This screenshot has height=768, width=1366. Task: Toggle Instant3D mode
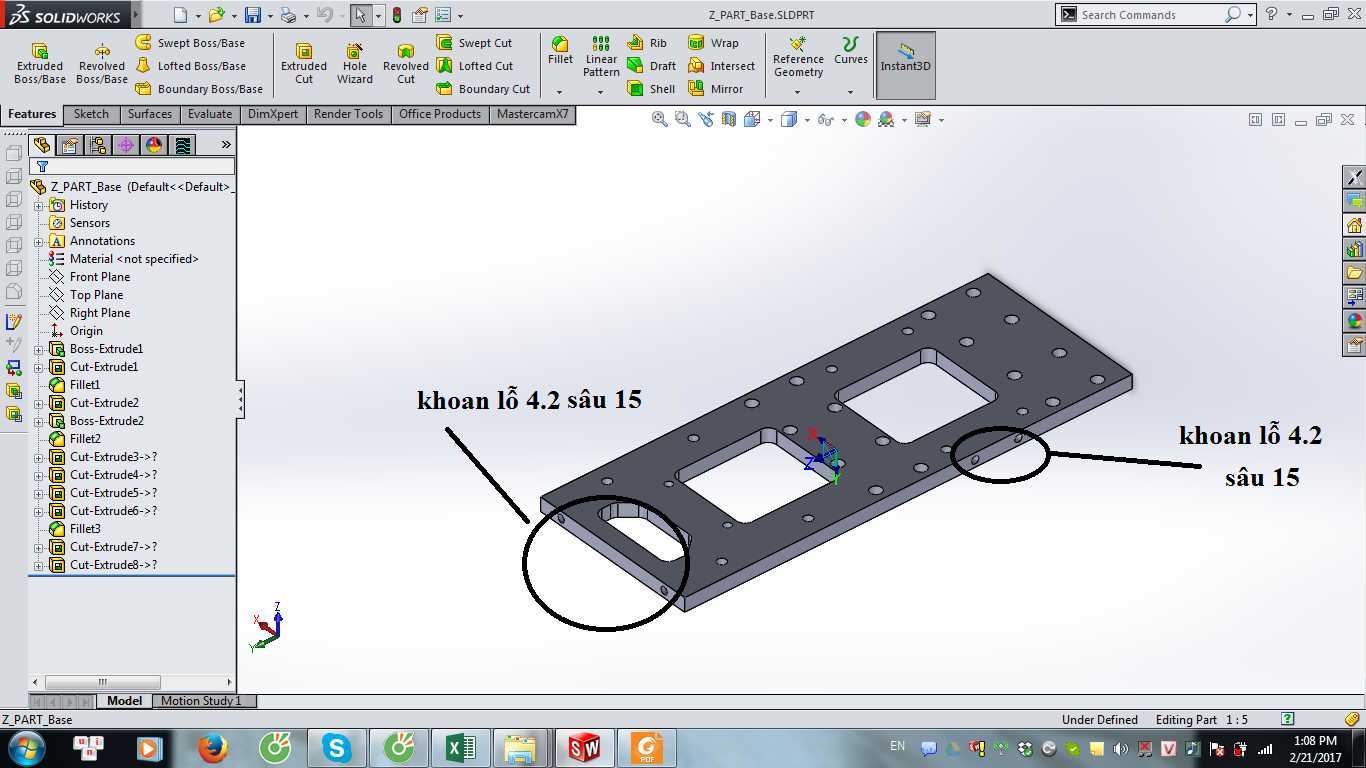coord(906,65)
